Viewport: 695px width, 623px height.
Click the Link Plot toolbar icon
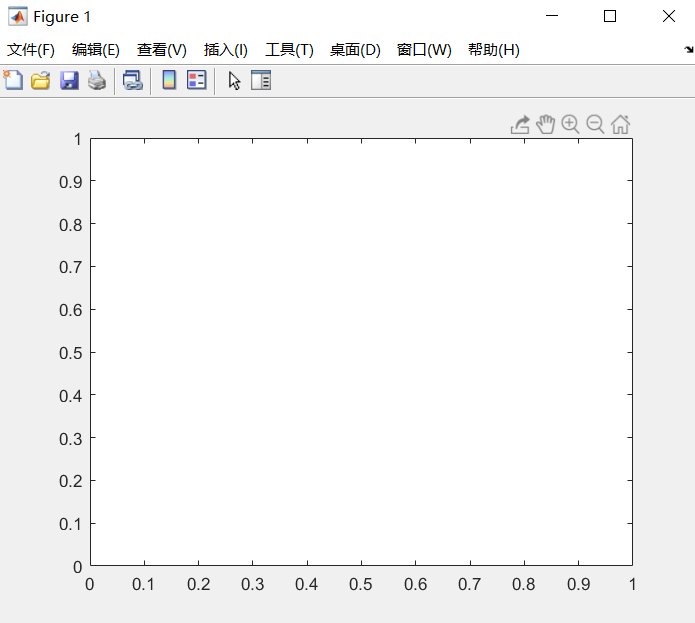133,81
